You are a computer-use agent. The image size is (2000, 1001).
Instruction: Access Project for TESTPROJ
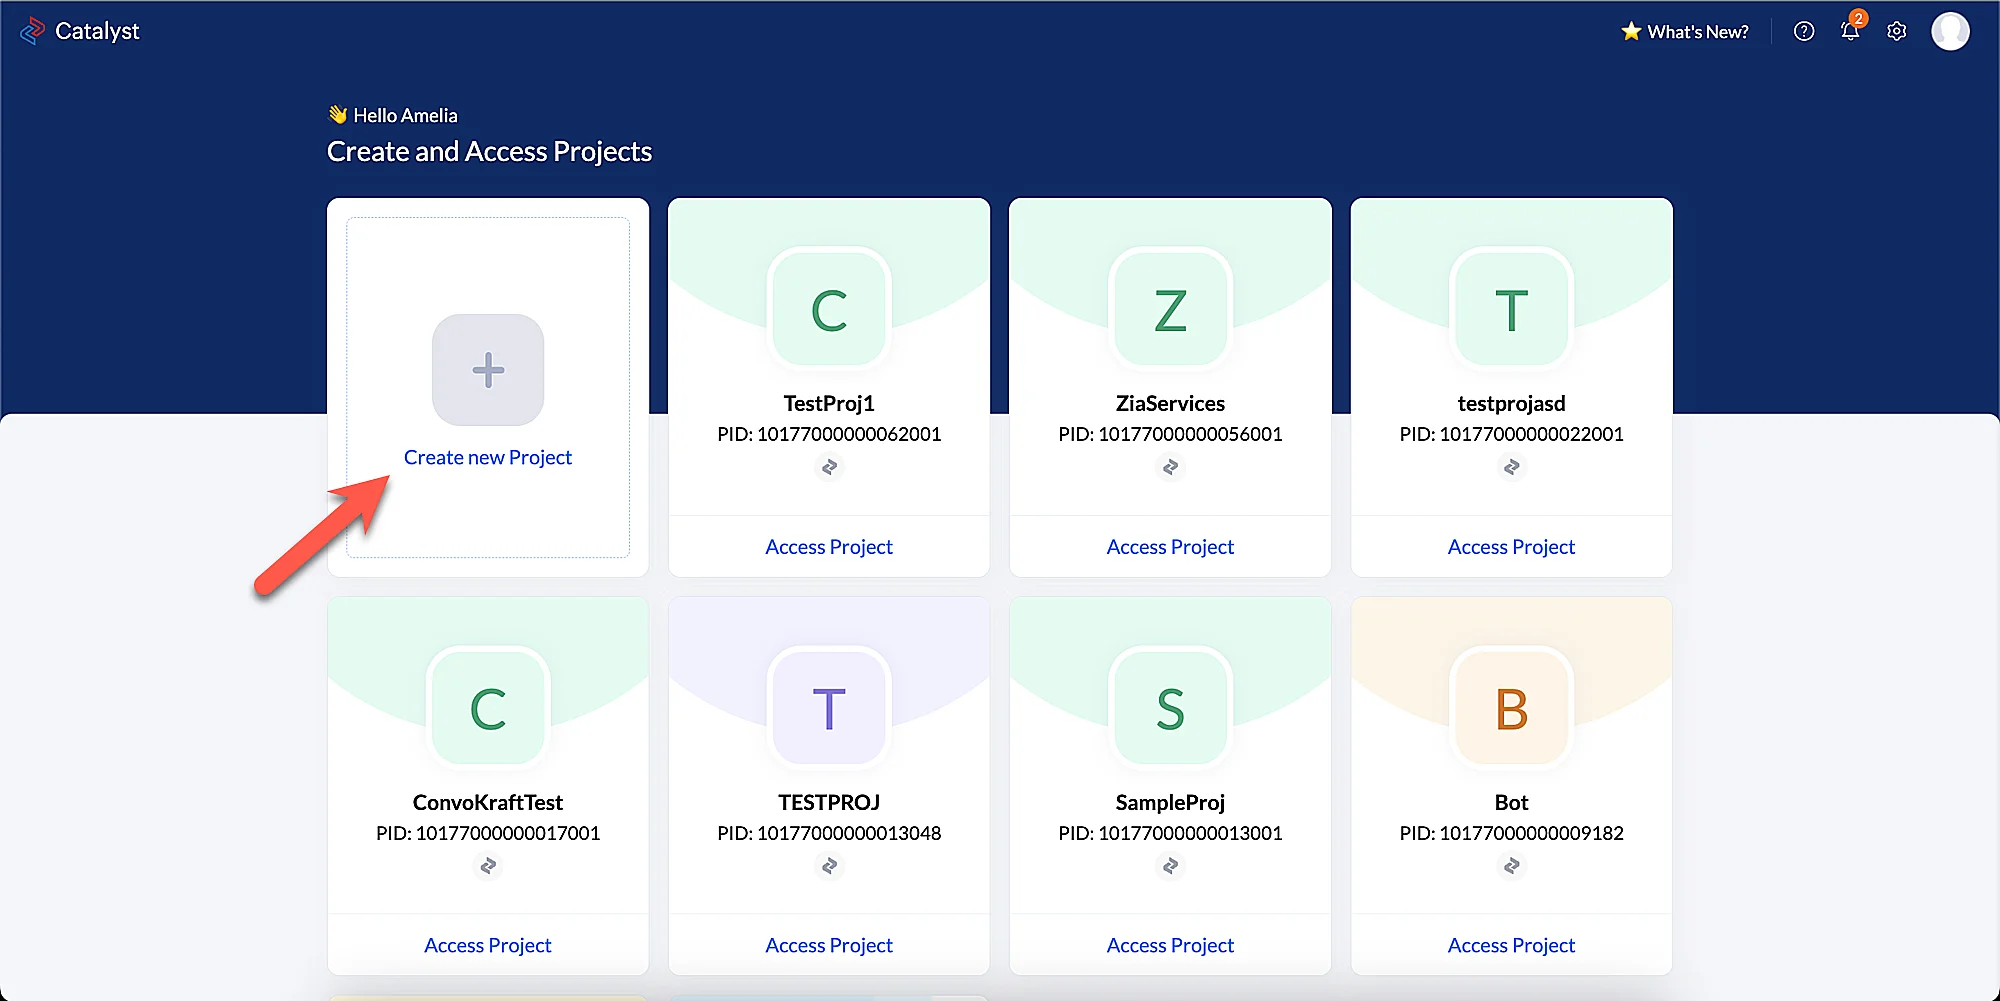[x=829, y=945]
